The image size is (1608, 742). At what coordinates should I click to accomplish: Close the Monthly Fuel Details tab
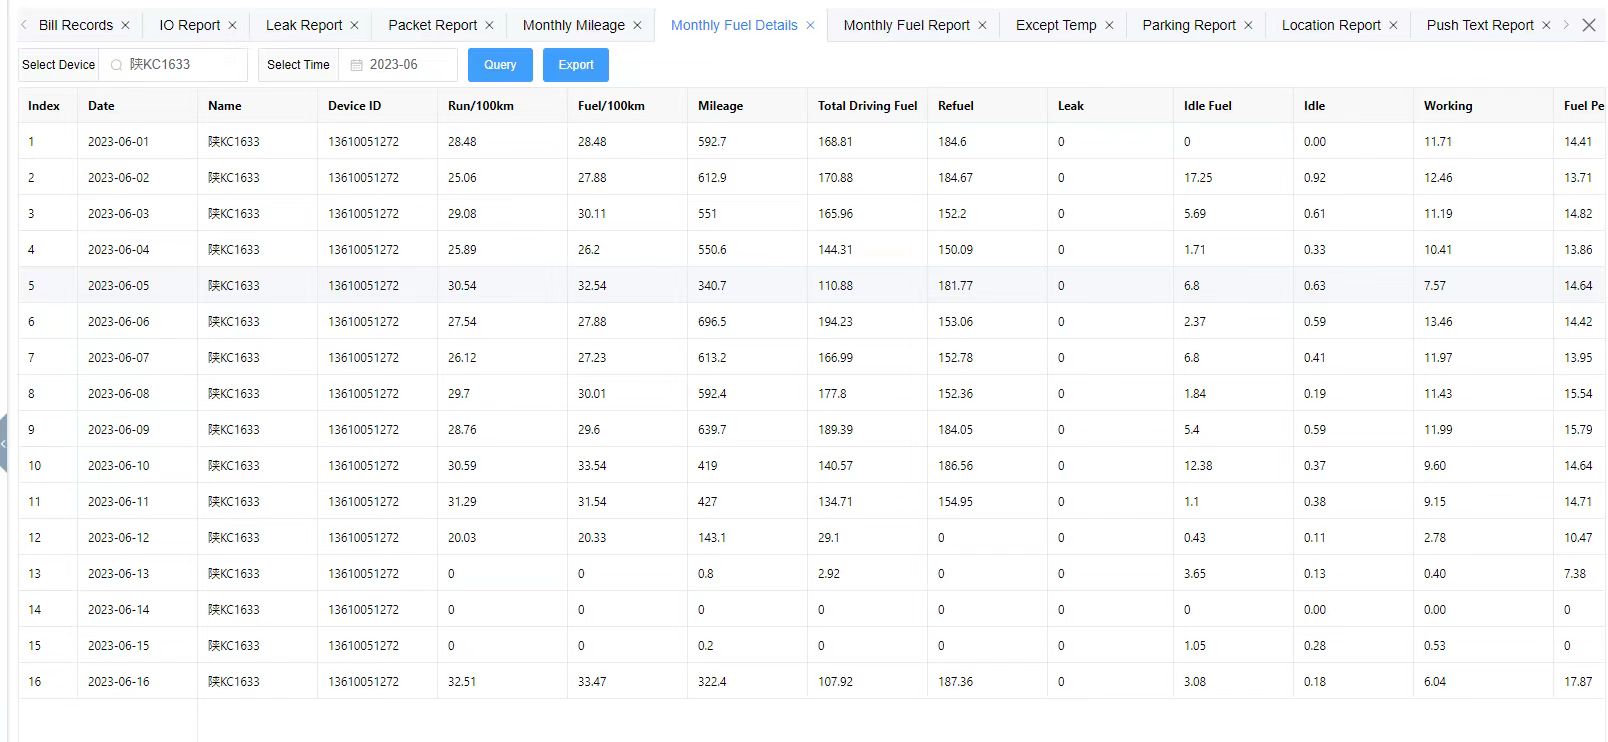(810, 25)
